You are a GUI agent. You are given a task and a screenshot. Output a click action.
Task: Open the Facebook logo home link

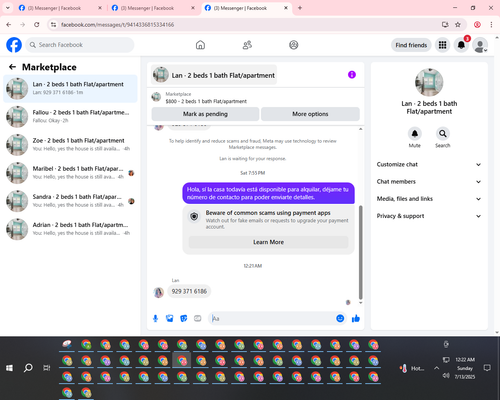(x=14, y=45)
